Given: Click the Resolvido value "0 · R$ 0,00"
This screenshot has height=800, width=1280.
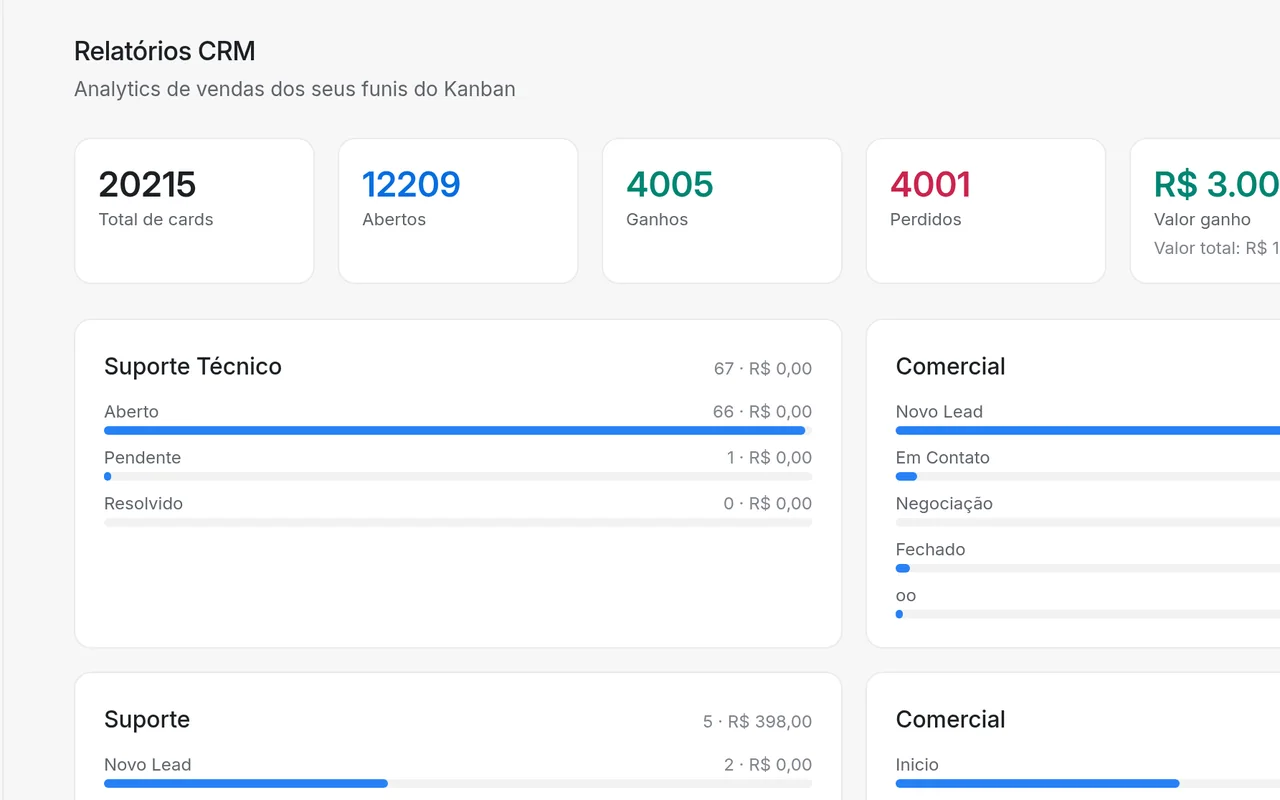Looking at the screenshot, I should [768, 504].
